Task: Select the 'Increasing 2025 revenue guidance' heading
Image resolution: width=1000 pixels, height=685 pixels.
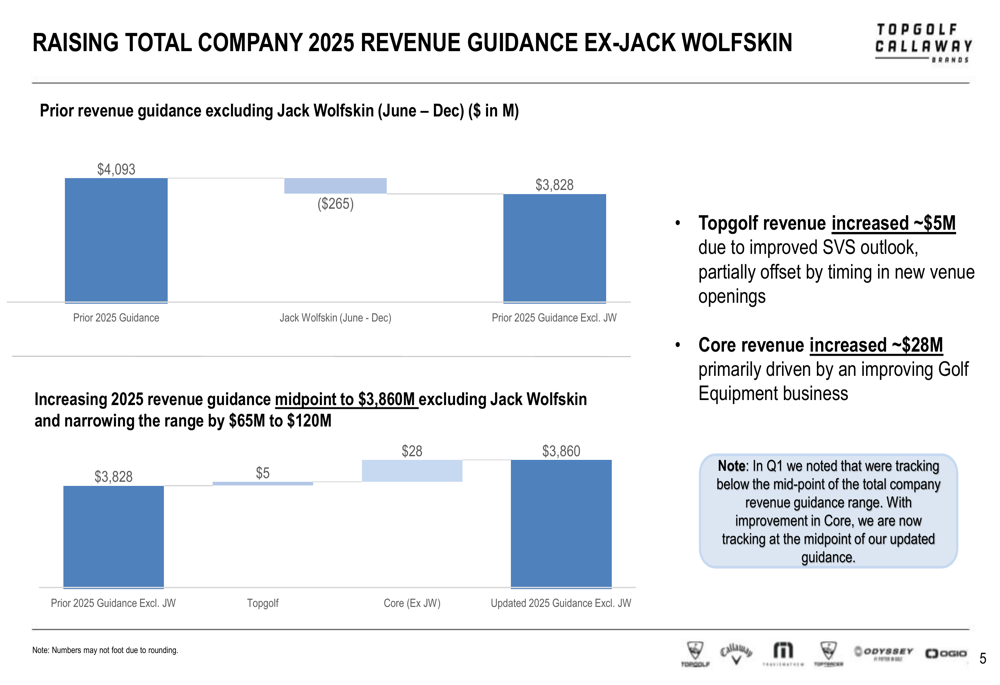Action: (x=311, y=410)
